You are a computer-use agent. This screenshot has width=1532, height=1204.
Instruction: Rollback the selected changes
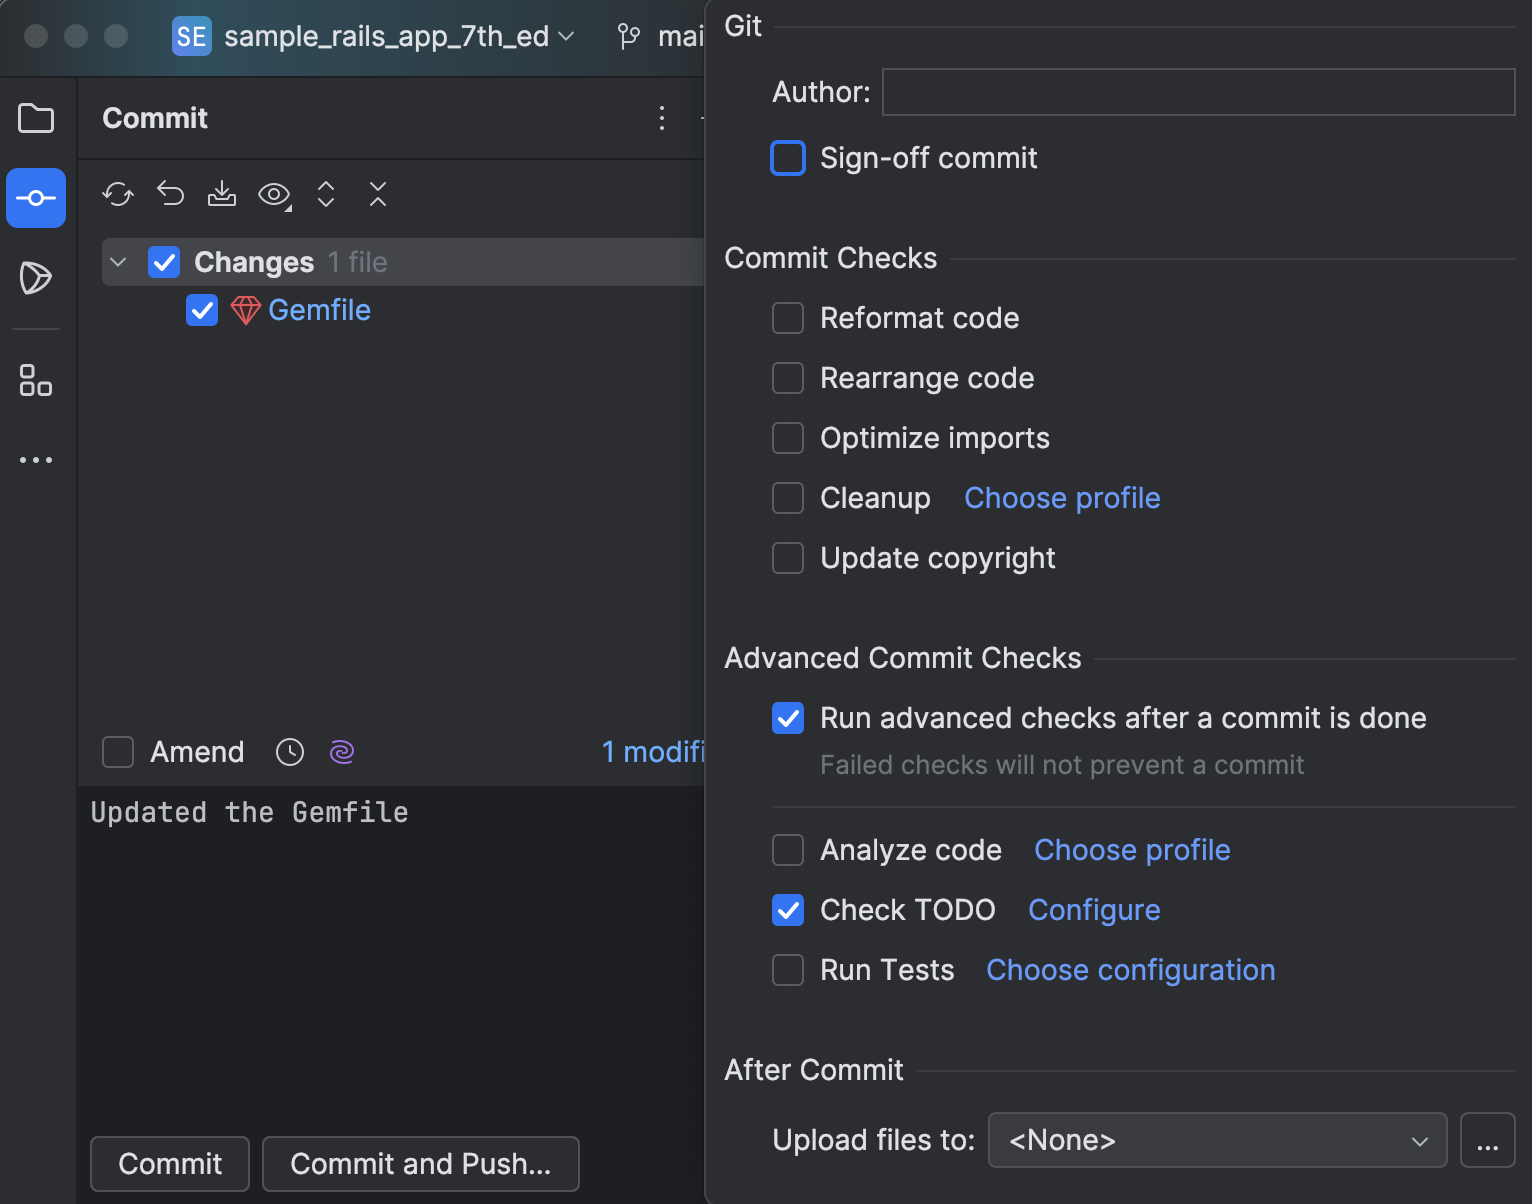coord(169,194)
